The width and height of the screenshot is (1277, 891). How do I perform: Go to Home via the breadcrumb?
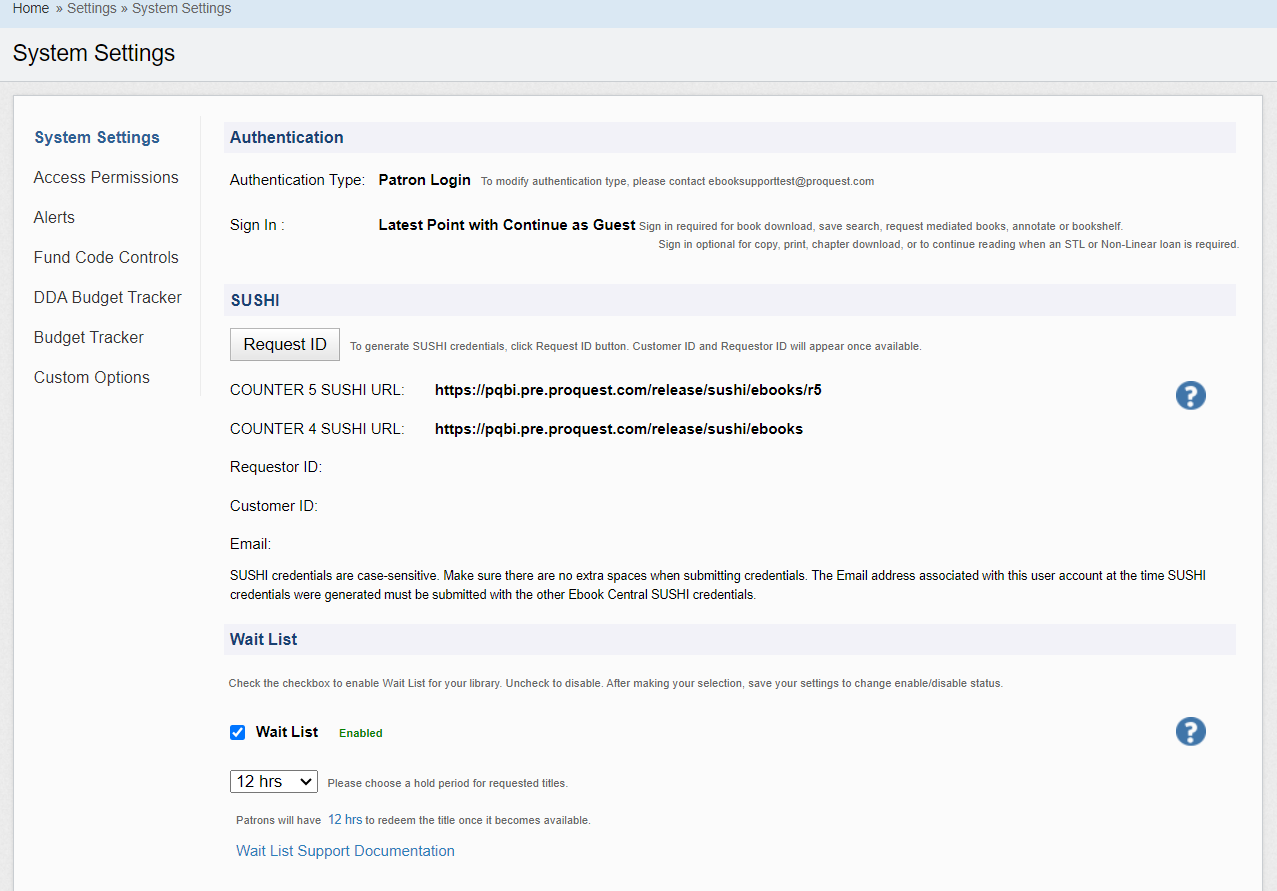[30, 8]
